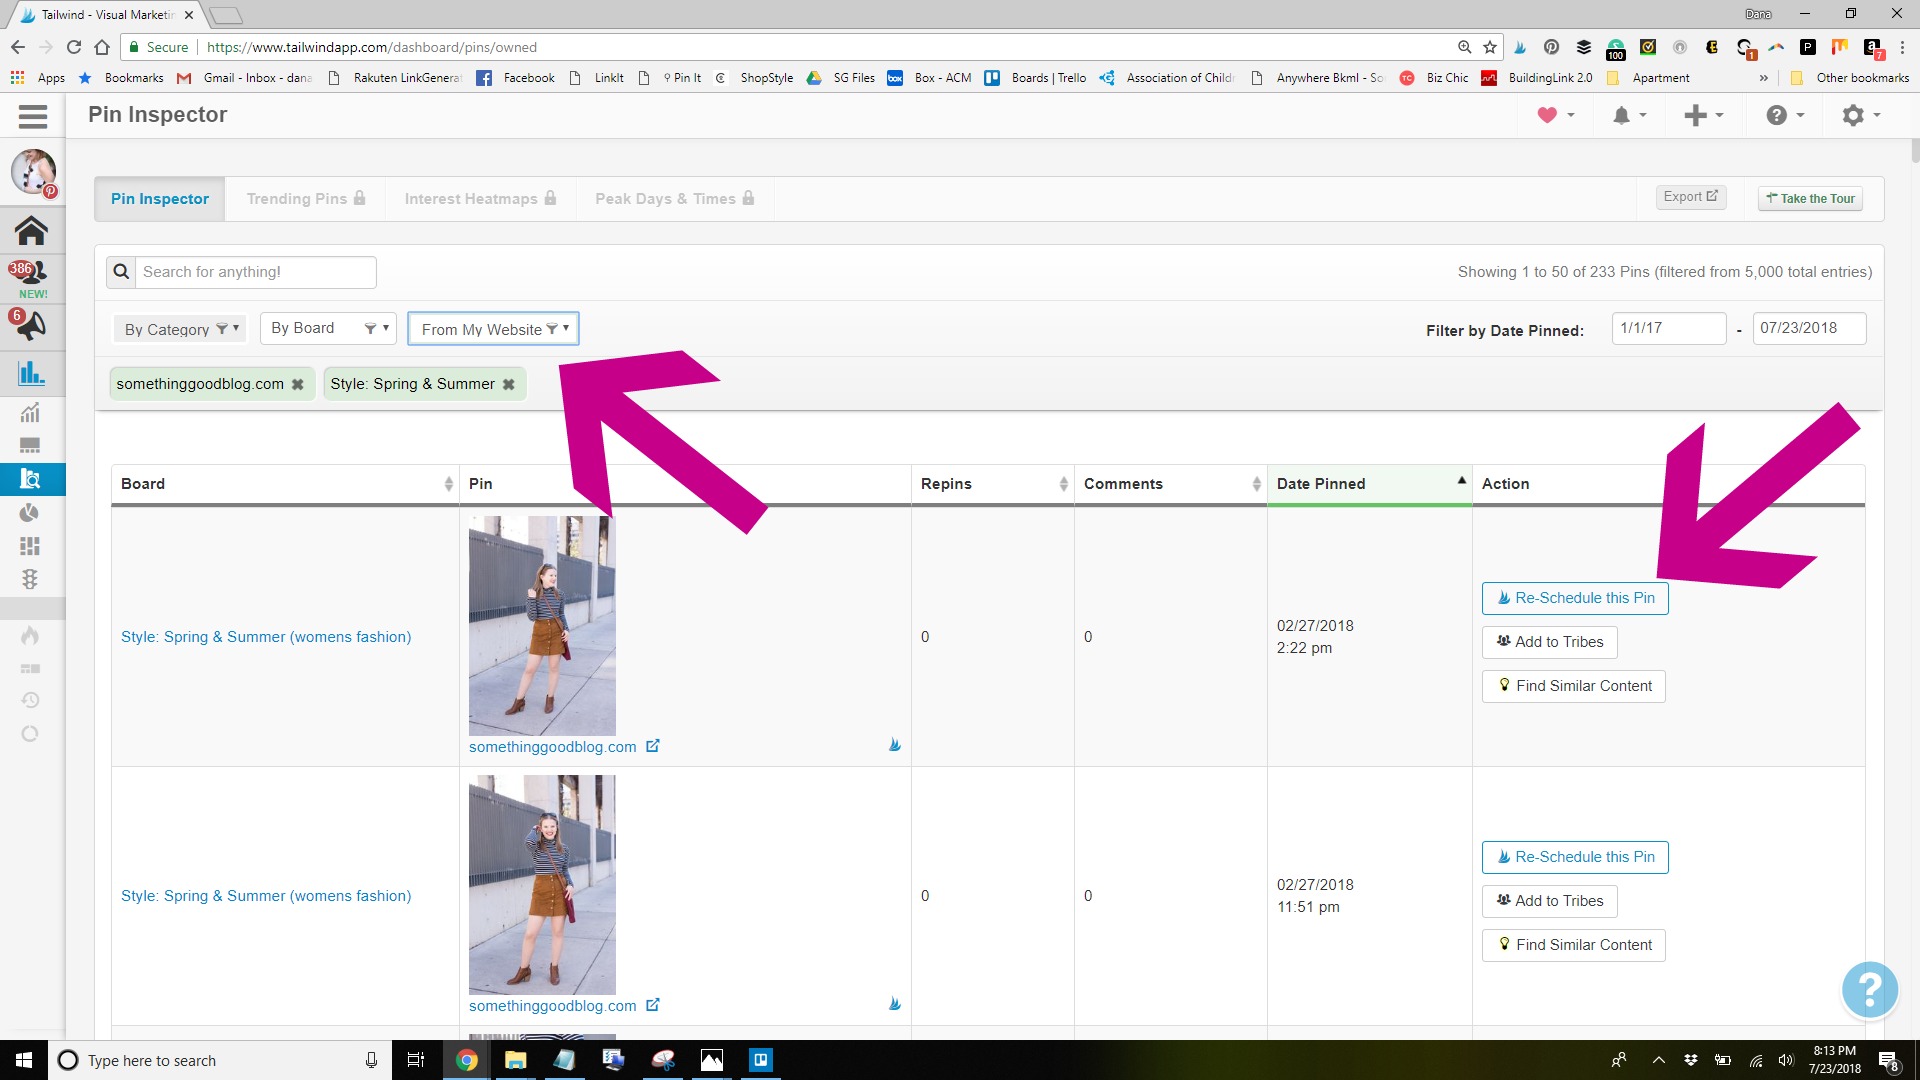Open Chrome from the taskbar
The height and width of the screenshot is (1080, 1920).
(x=467, y=1060)
